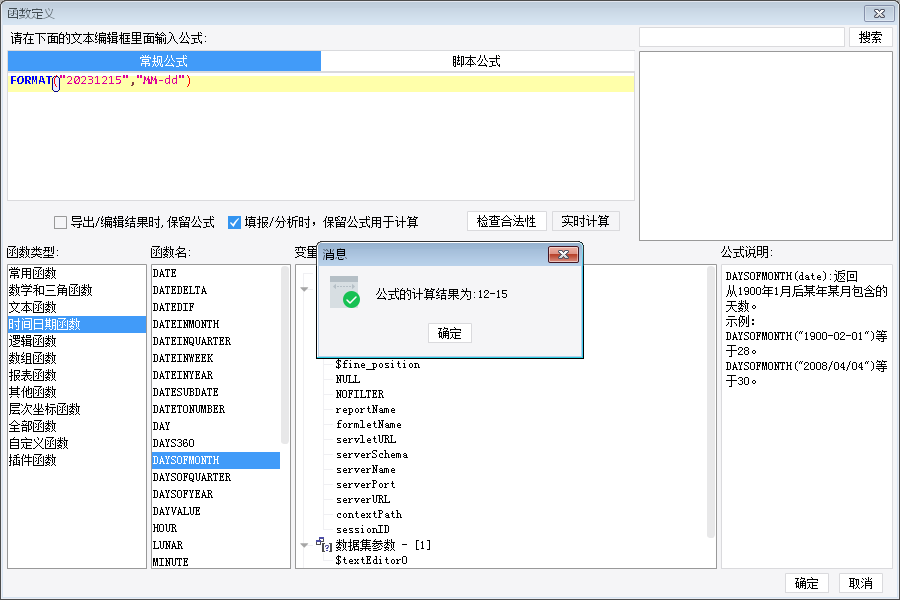Click the bottom 确定 button

tap(806, 583)
